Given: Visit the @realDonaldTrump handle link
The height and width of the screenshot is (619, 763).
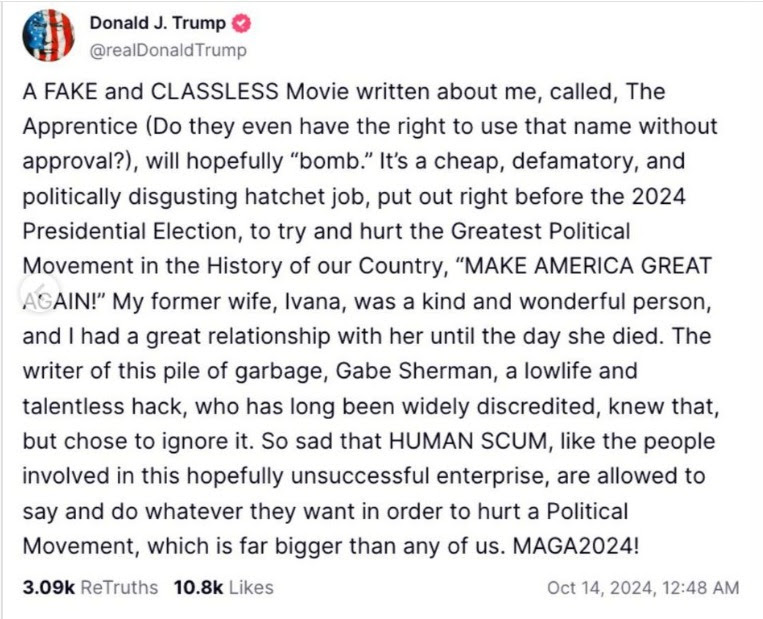Looking at the screenshot, I should coord(168,50).
